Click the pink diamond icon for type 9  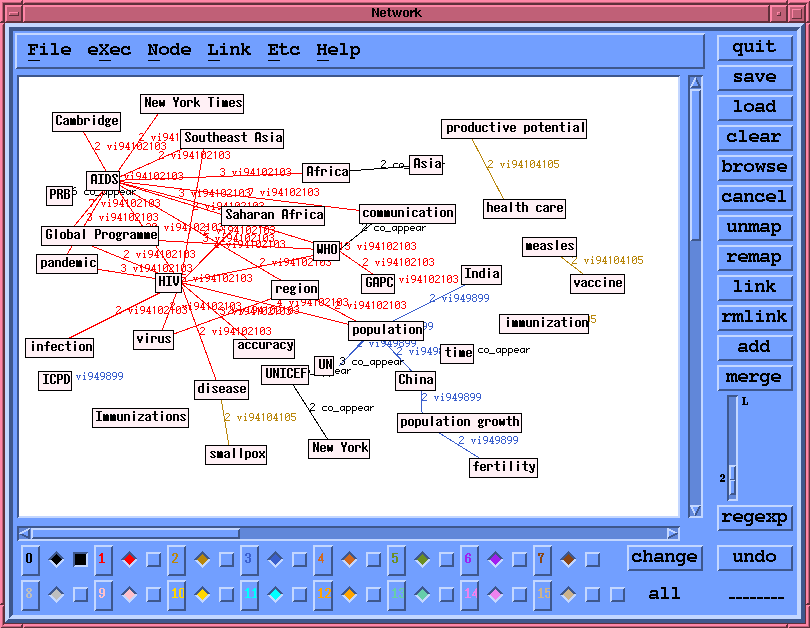129,594
